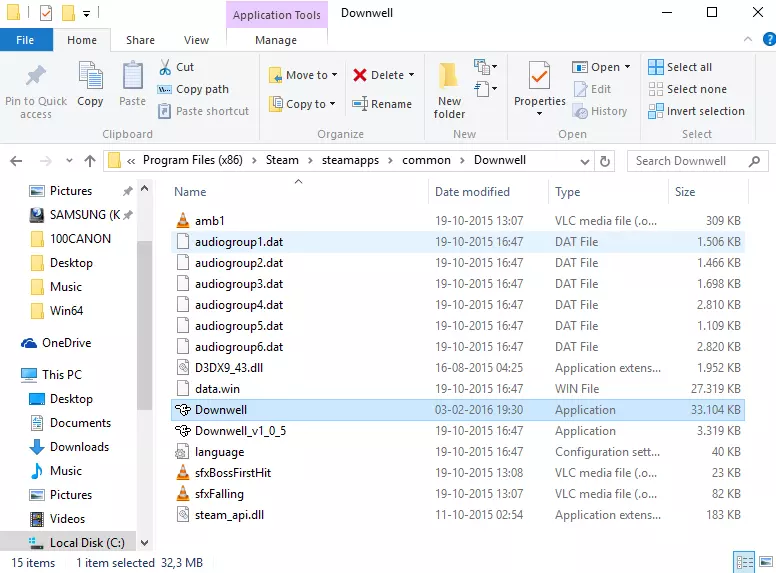Rename the selected file
The width and height of the screenshot is (776, 573).
[x=382, y=104]
